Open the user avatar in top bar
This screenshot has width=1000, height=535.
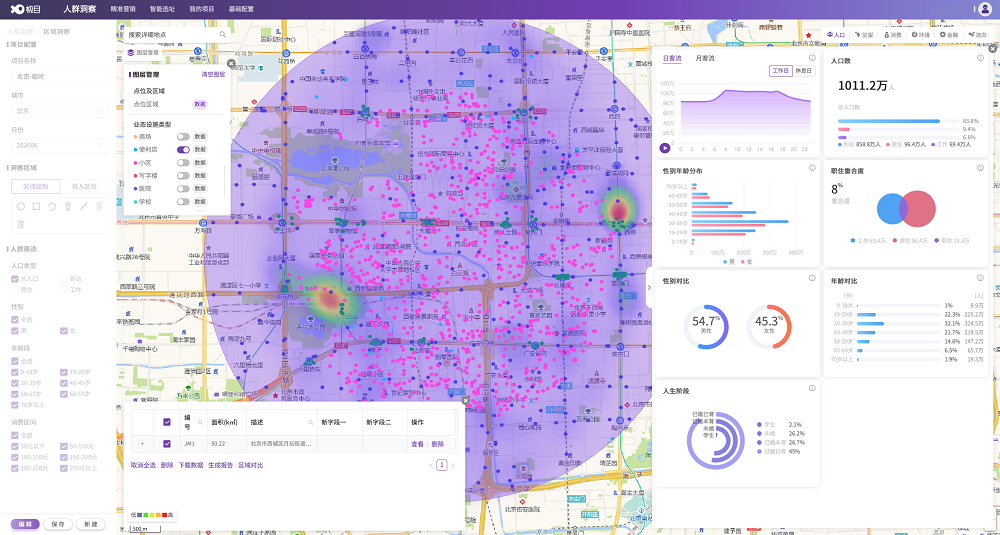[984, 8]
